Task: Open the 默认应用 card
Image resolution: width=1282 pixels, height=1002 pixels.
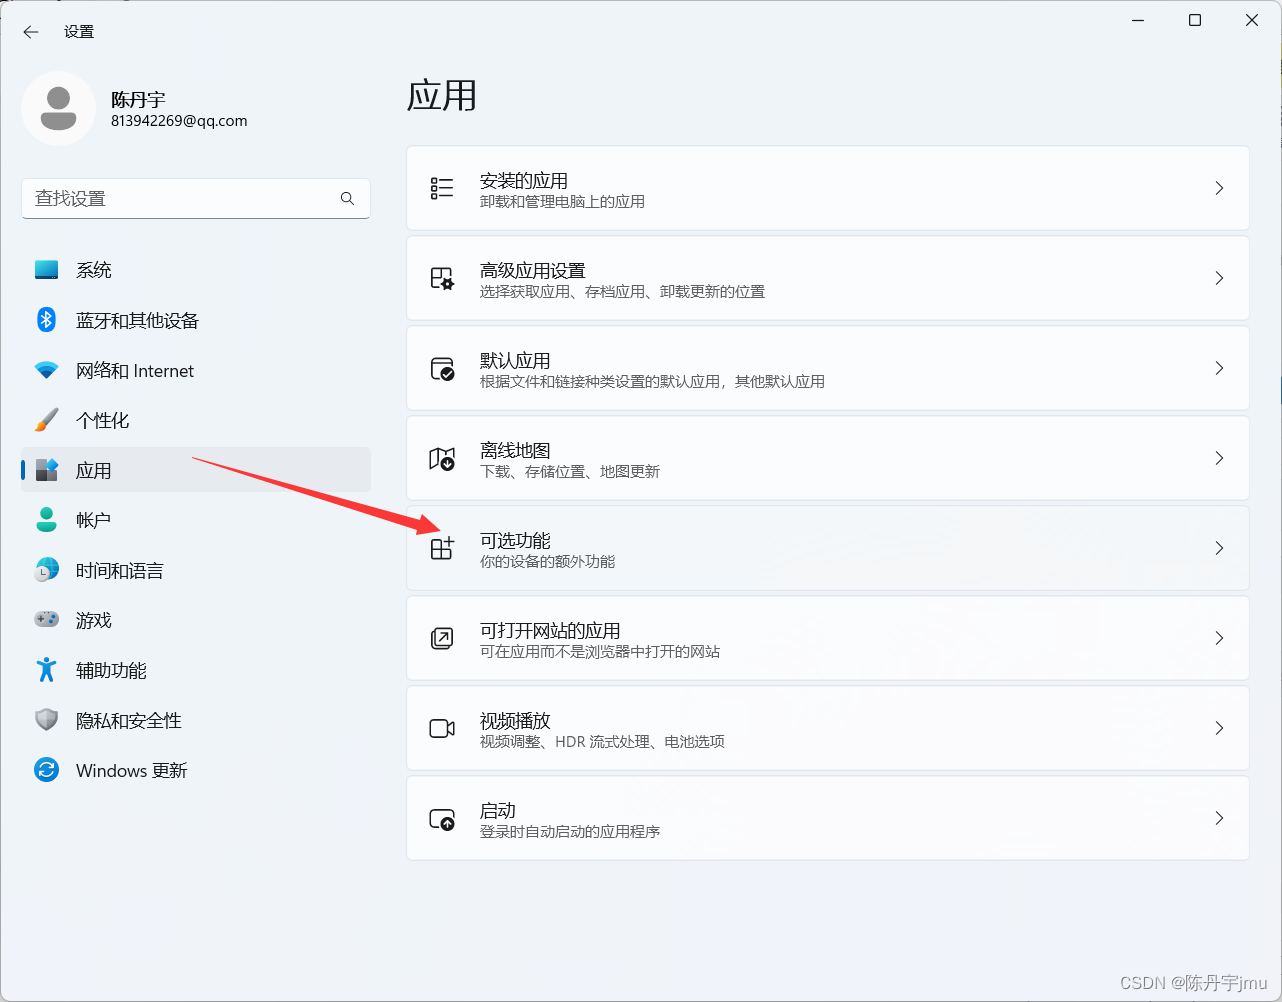Action: coord(828,368)
